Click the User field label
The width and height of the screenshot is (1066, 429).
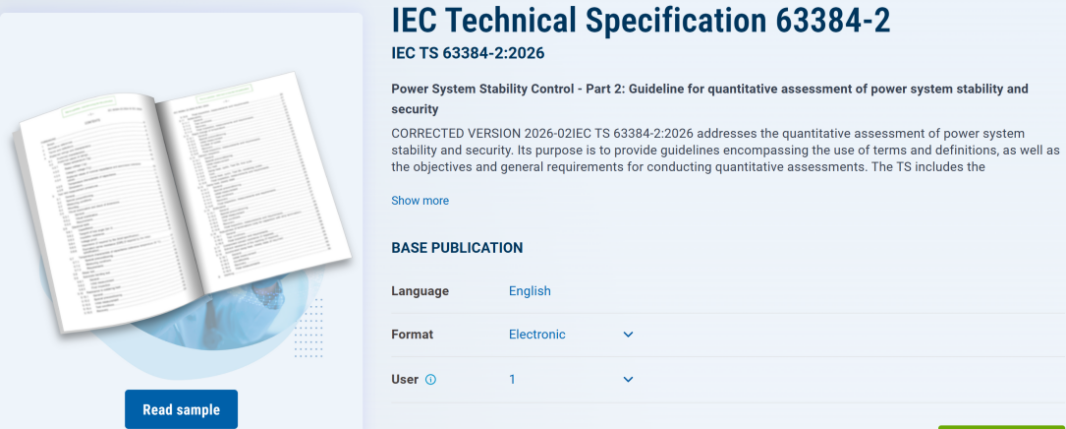point(405,380)
